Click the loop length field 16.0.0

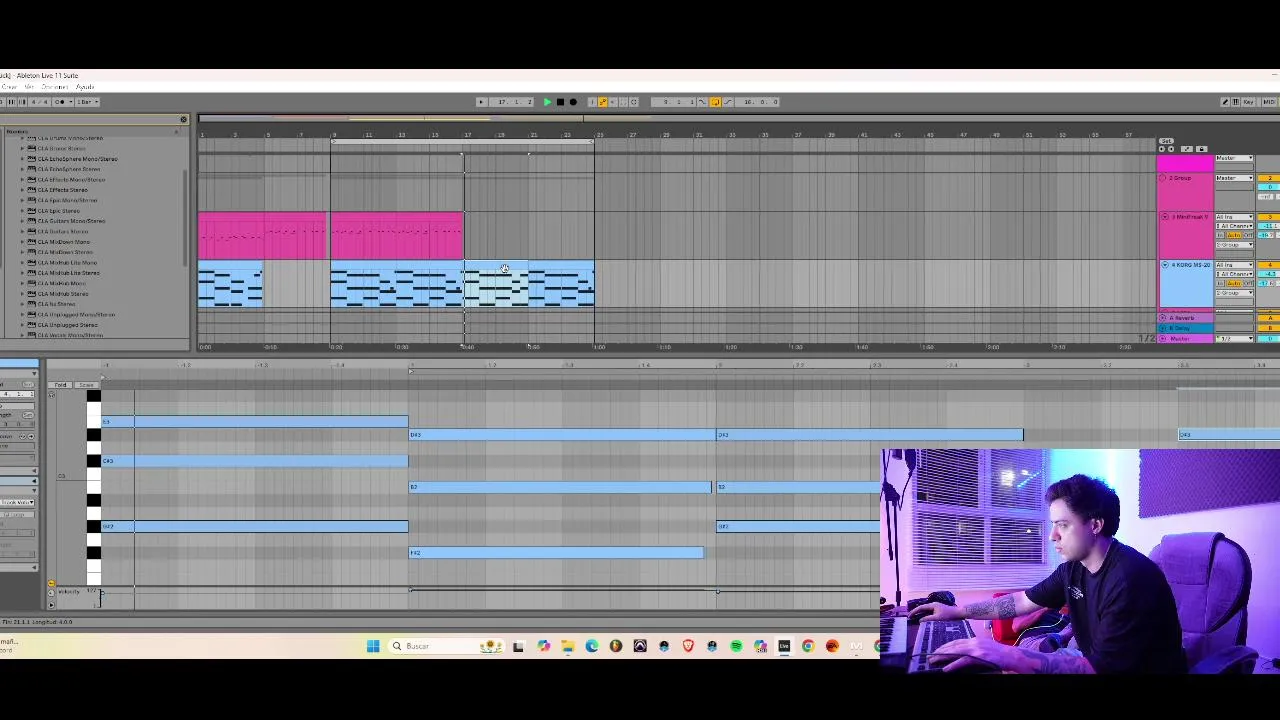757,102
